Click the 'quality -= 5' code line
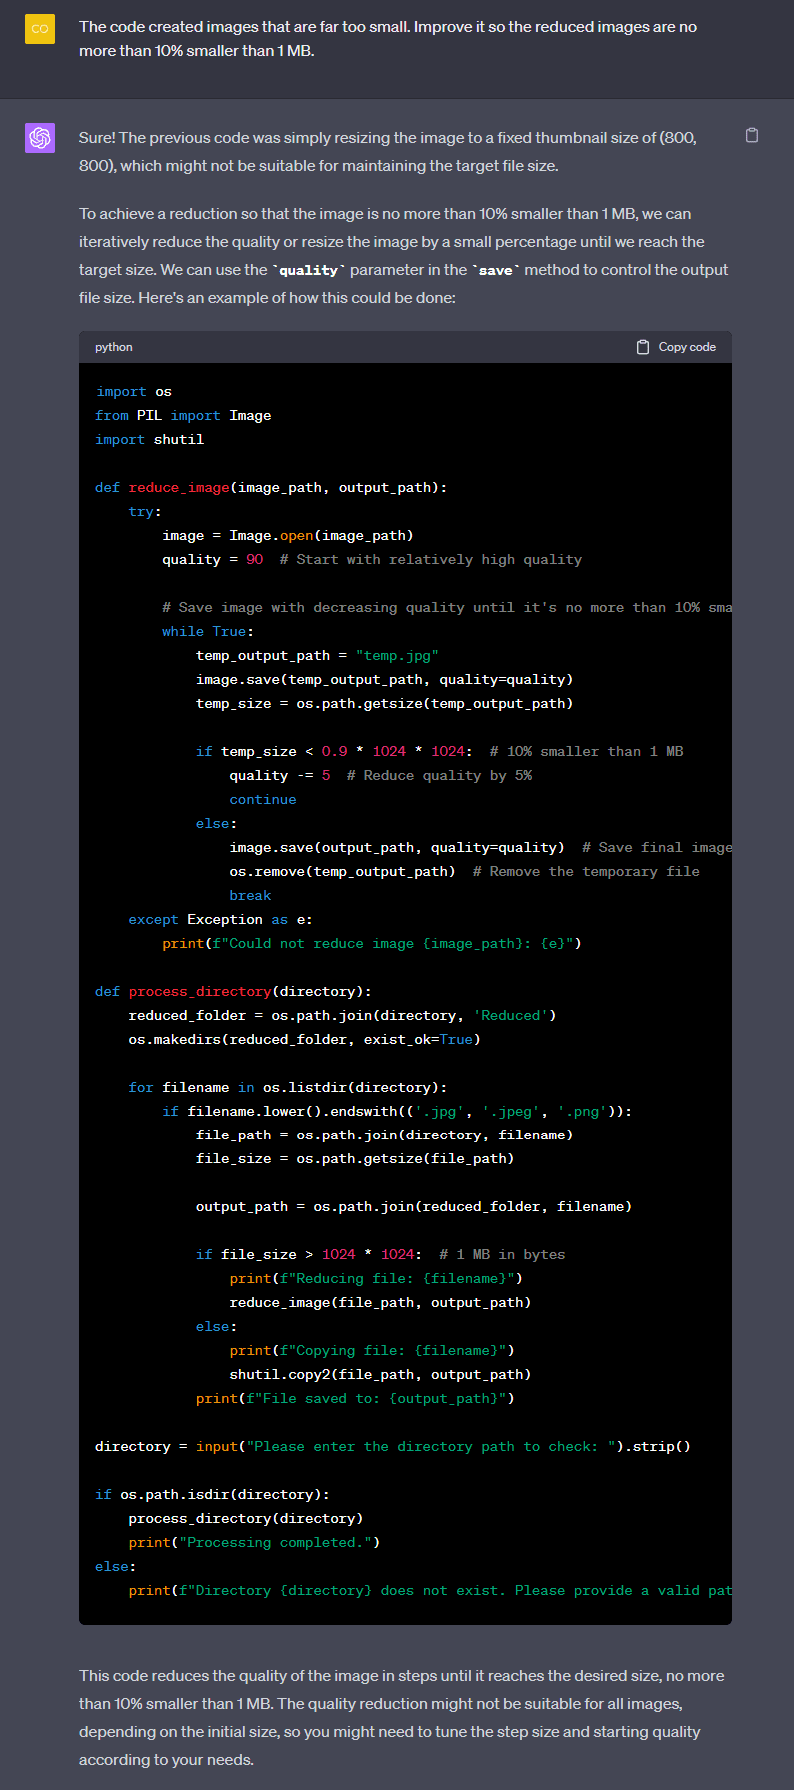 pos(381,775)
